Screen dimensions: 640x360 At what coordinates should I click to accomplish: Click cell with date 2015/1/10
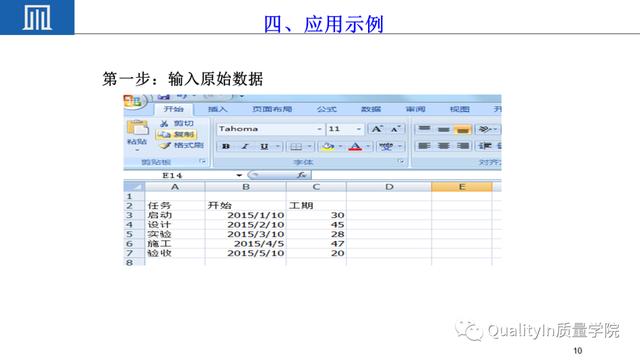pyautogui.click(x=246, y=215)
